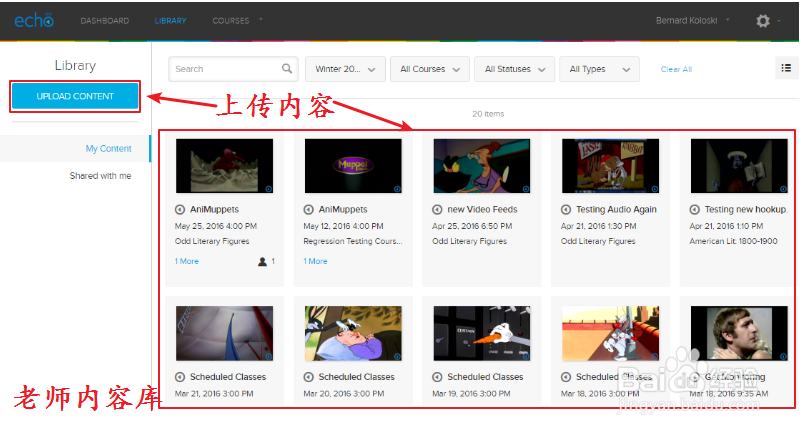The width and height of the screenshot is (804, 433).
Task: Click the shared user icon on AniMuppets card
Action: click(x=263, y=261)
